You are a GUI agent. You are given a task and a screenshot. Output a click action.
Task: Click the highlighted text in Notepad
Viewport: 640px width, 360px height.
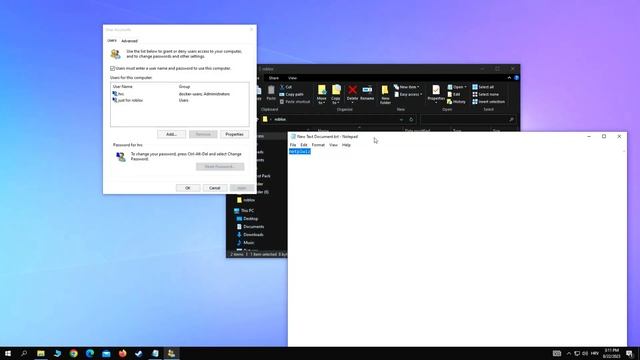tap(300, 151)
